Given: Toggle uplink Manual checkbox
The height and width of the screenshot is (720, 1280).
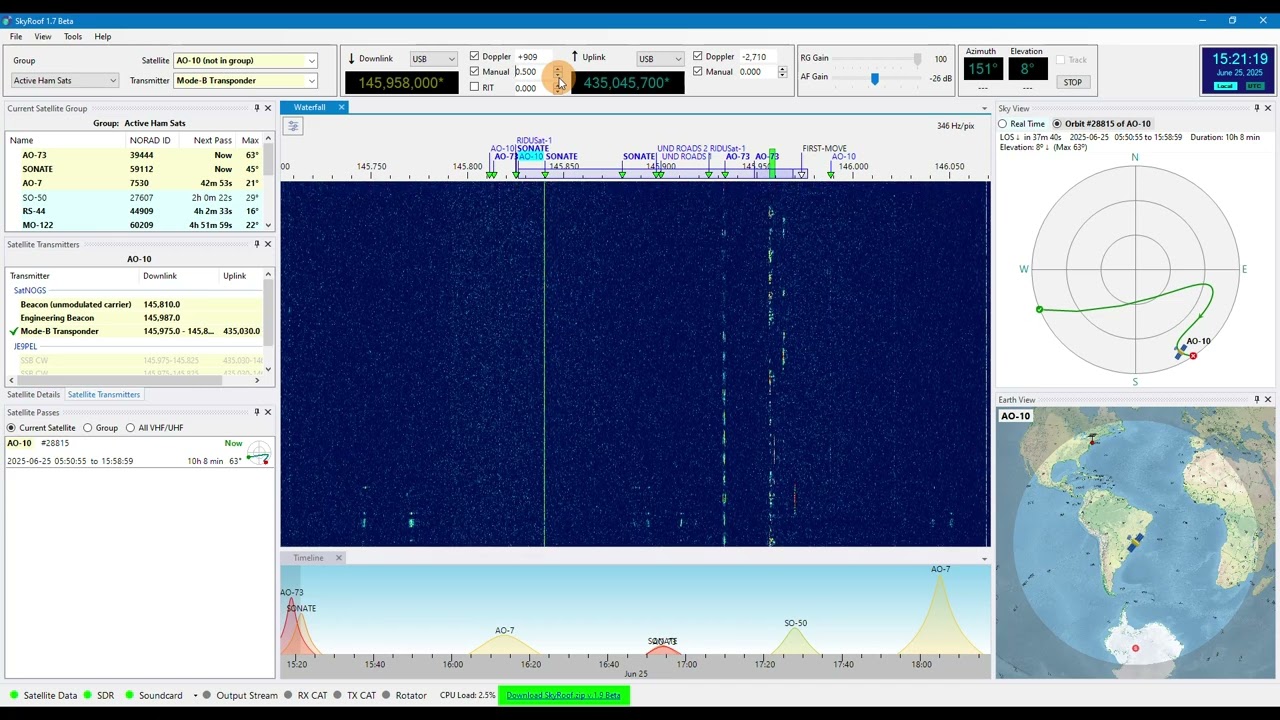Looking at the screenshot, I should coord(697,72).
